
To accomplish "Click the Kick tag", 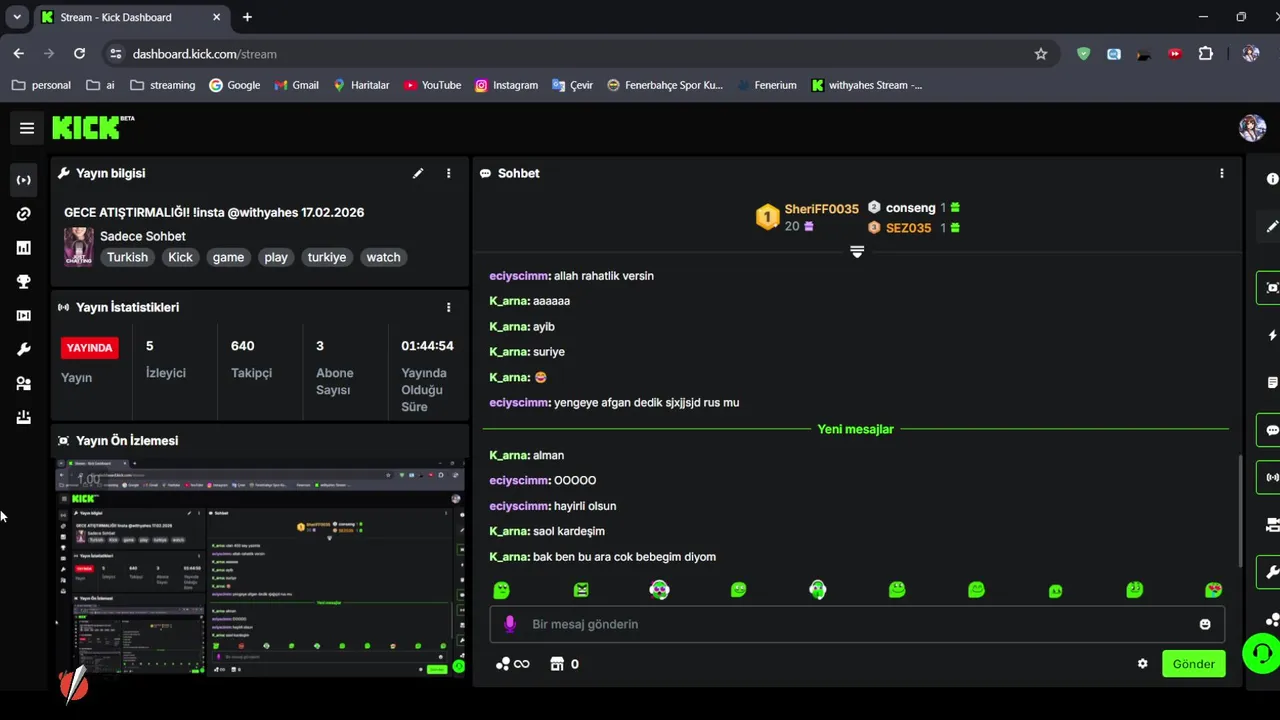I will (x=180, y=257).
